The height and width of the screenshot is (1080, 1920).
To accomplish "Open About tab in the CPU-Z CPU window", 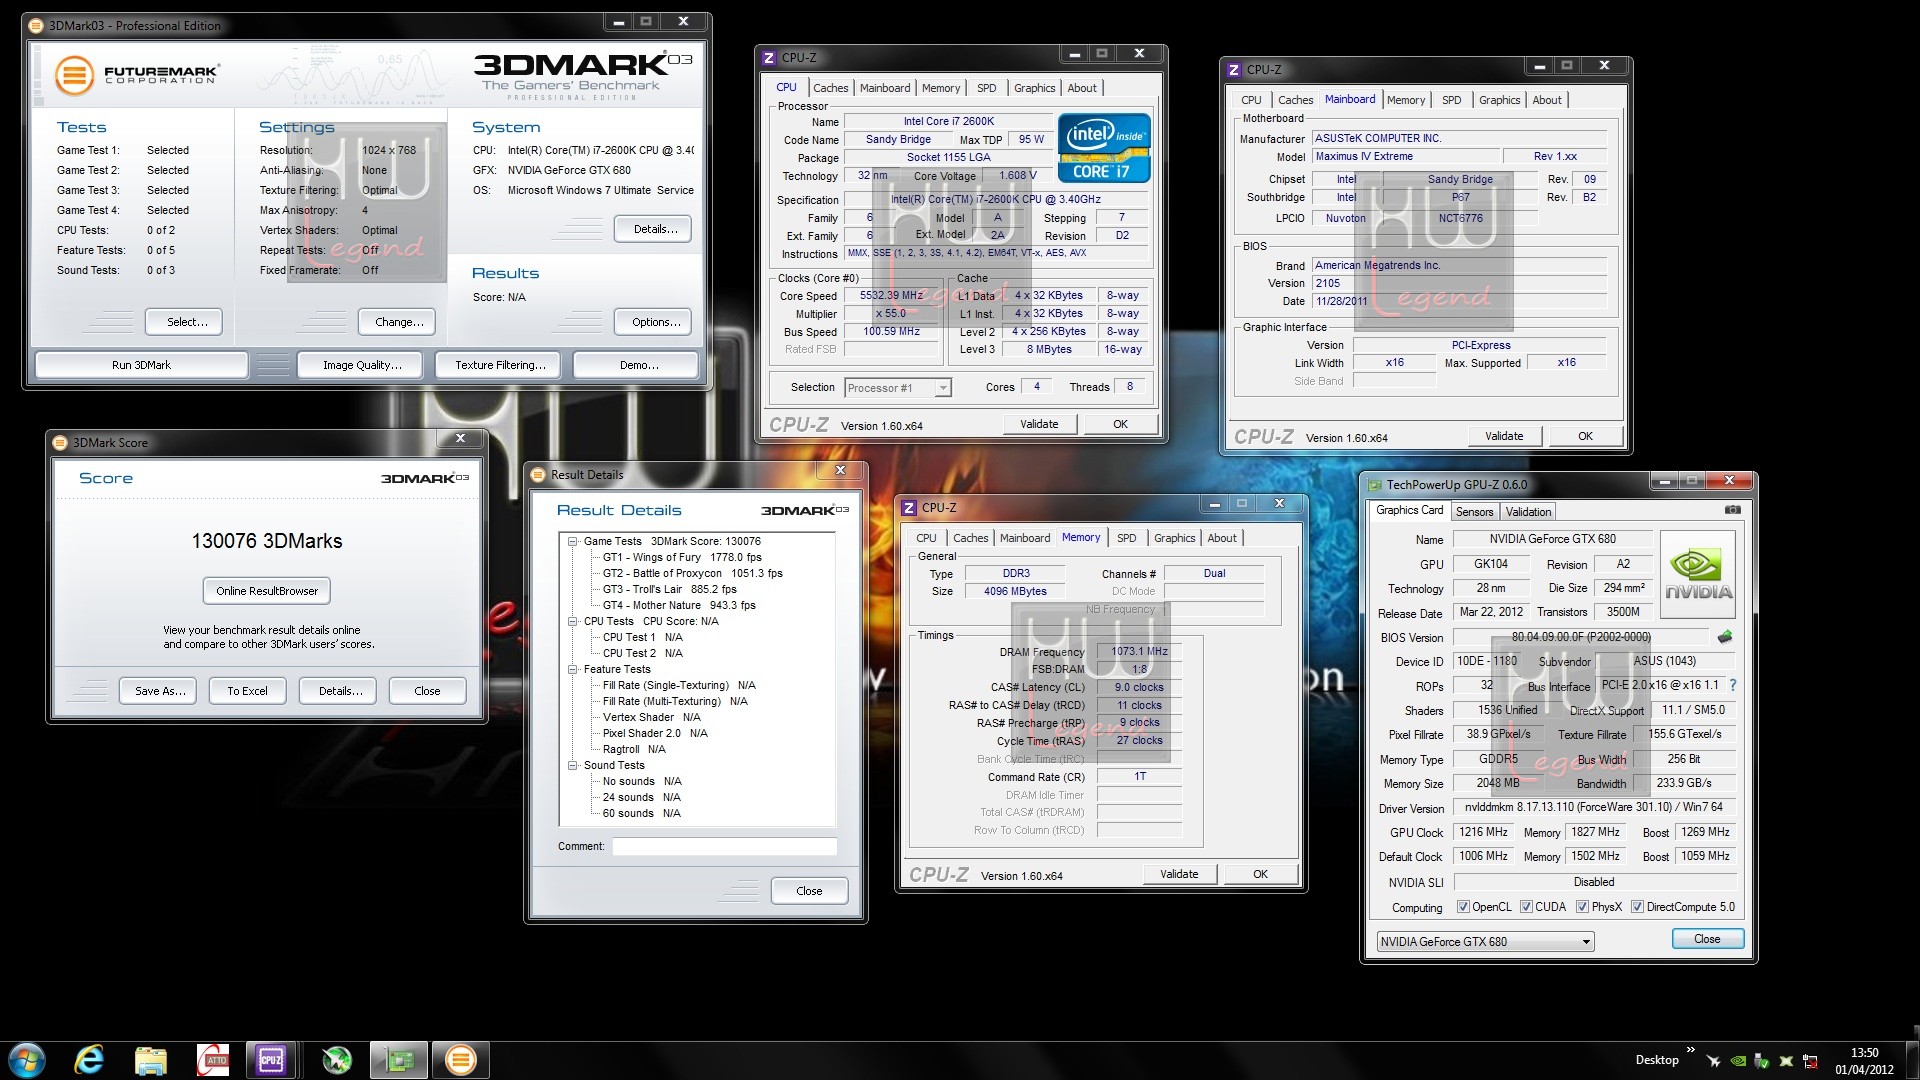I will click(1082, 88).
